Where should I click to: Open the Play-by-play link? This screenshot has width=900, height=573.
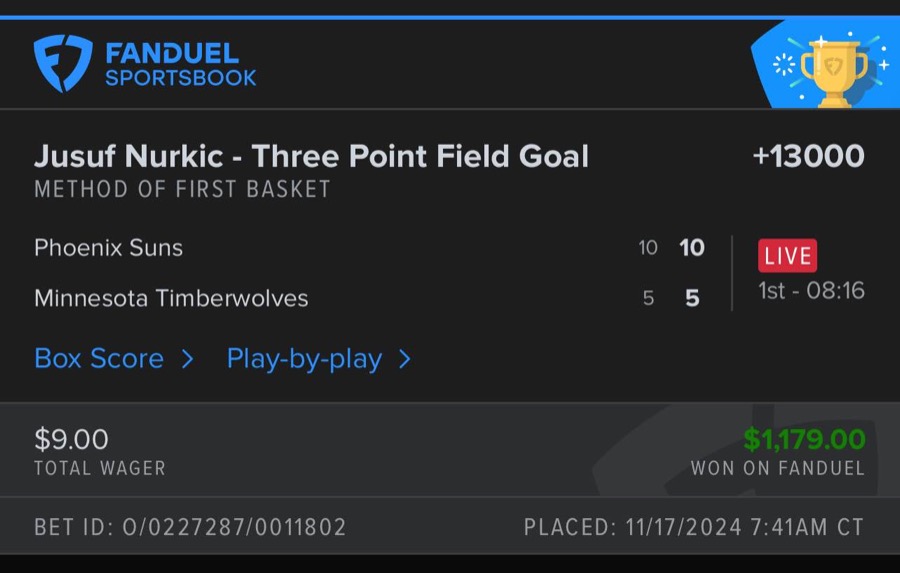click(304, 359)
